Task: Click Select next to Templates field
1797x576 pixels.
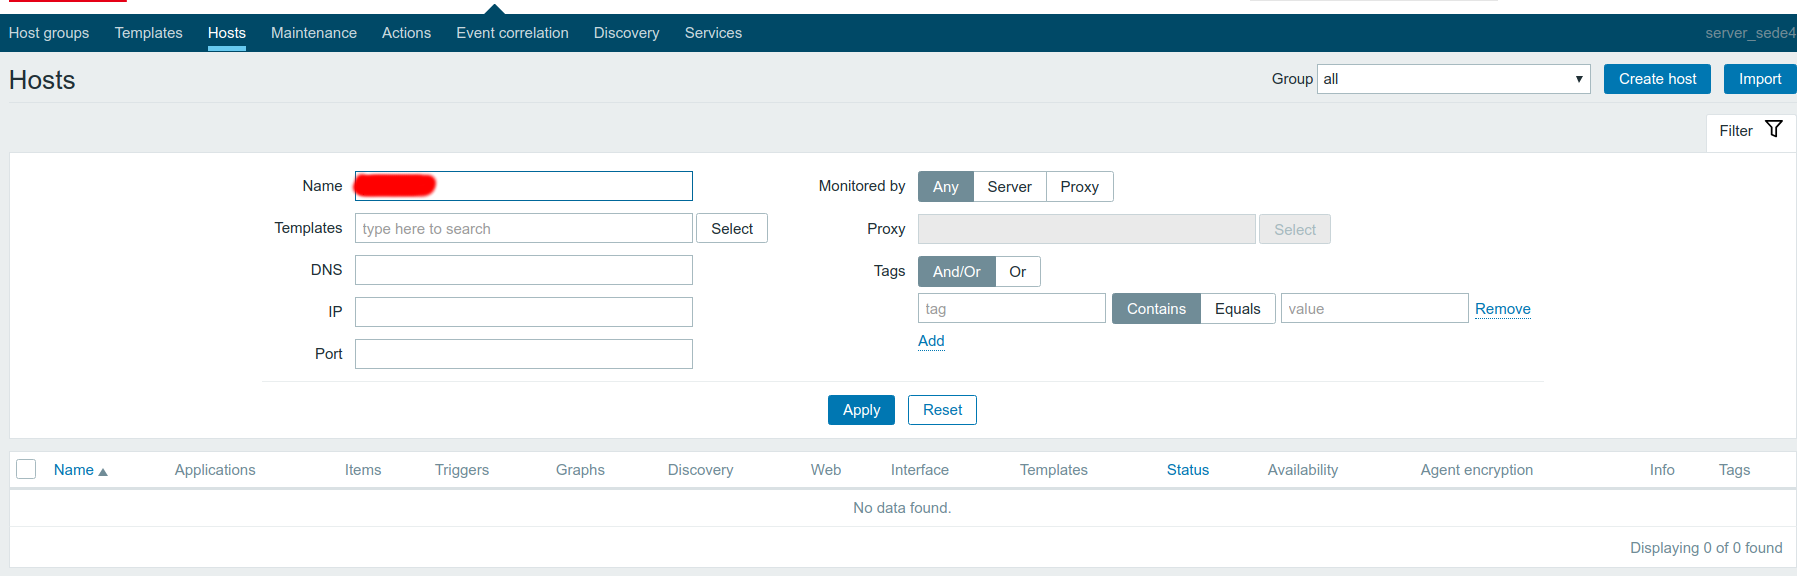Action: pos(731,229)
